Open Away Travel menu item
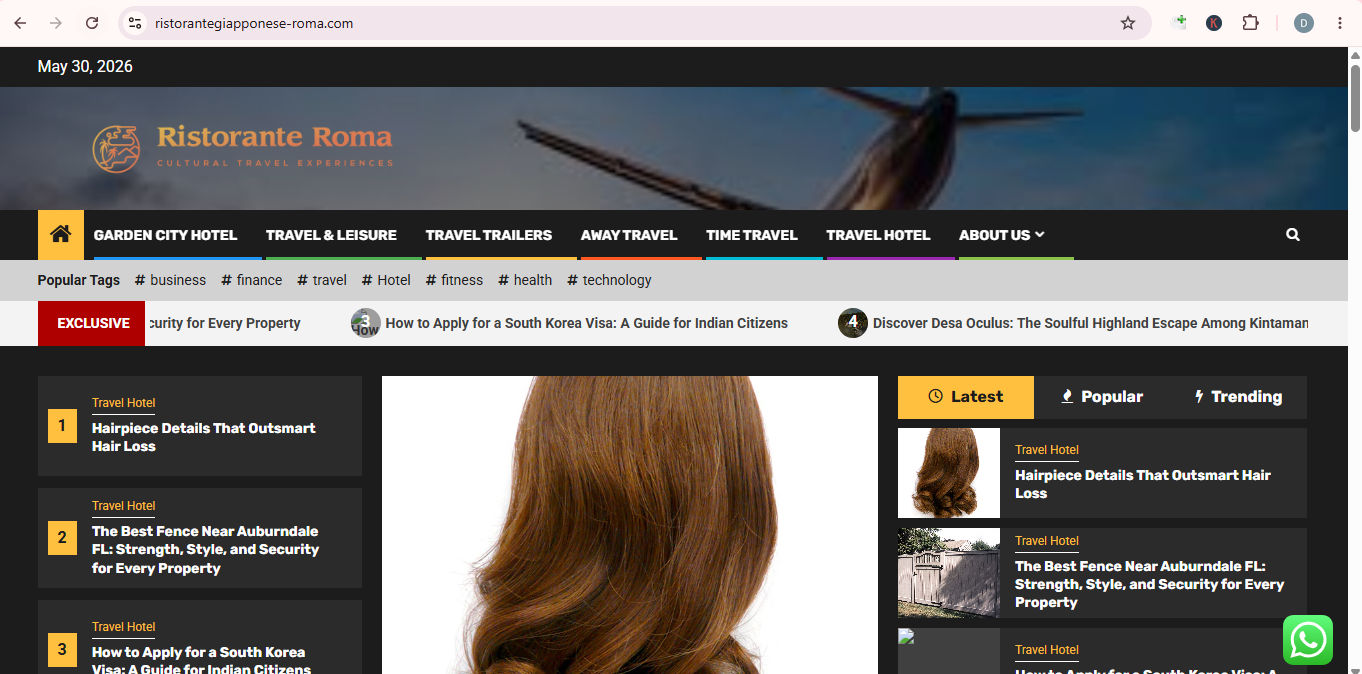Screen dimensions: 1362x674 [x=629, y=235]
